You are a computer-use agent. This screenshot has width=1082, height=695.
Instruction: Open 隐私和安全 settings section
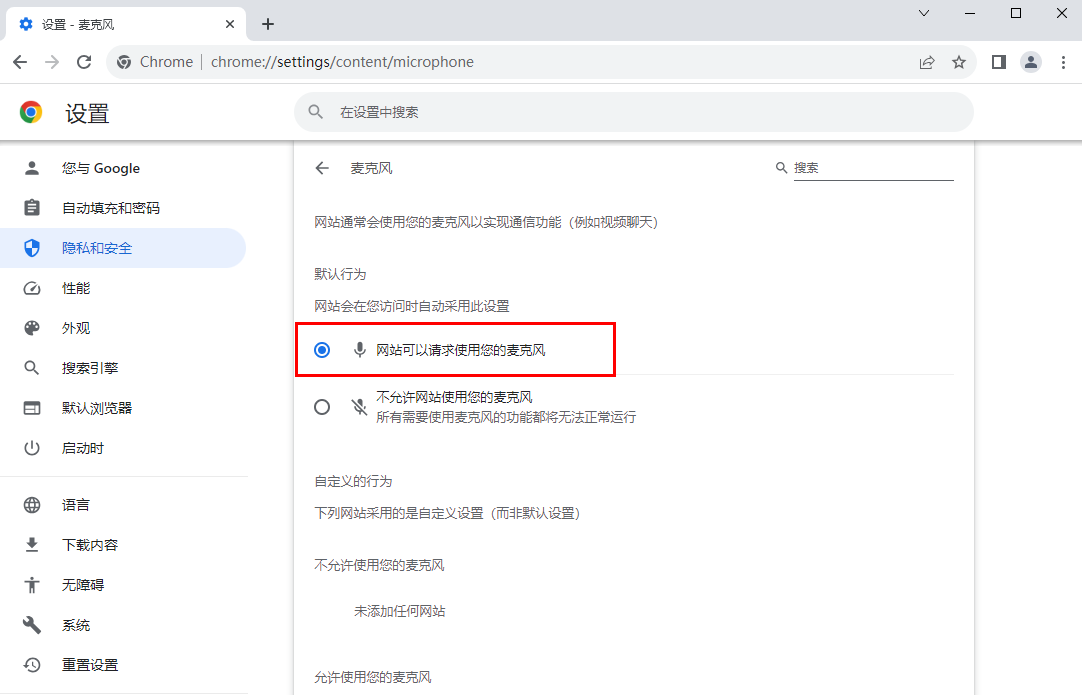coord(123,248)
